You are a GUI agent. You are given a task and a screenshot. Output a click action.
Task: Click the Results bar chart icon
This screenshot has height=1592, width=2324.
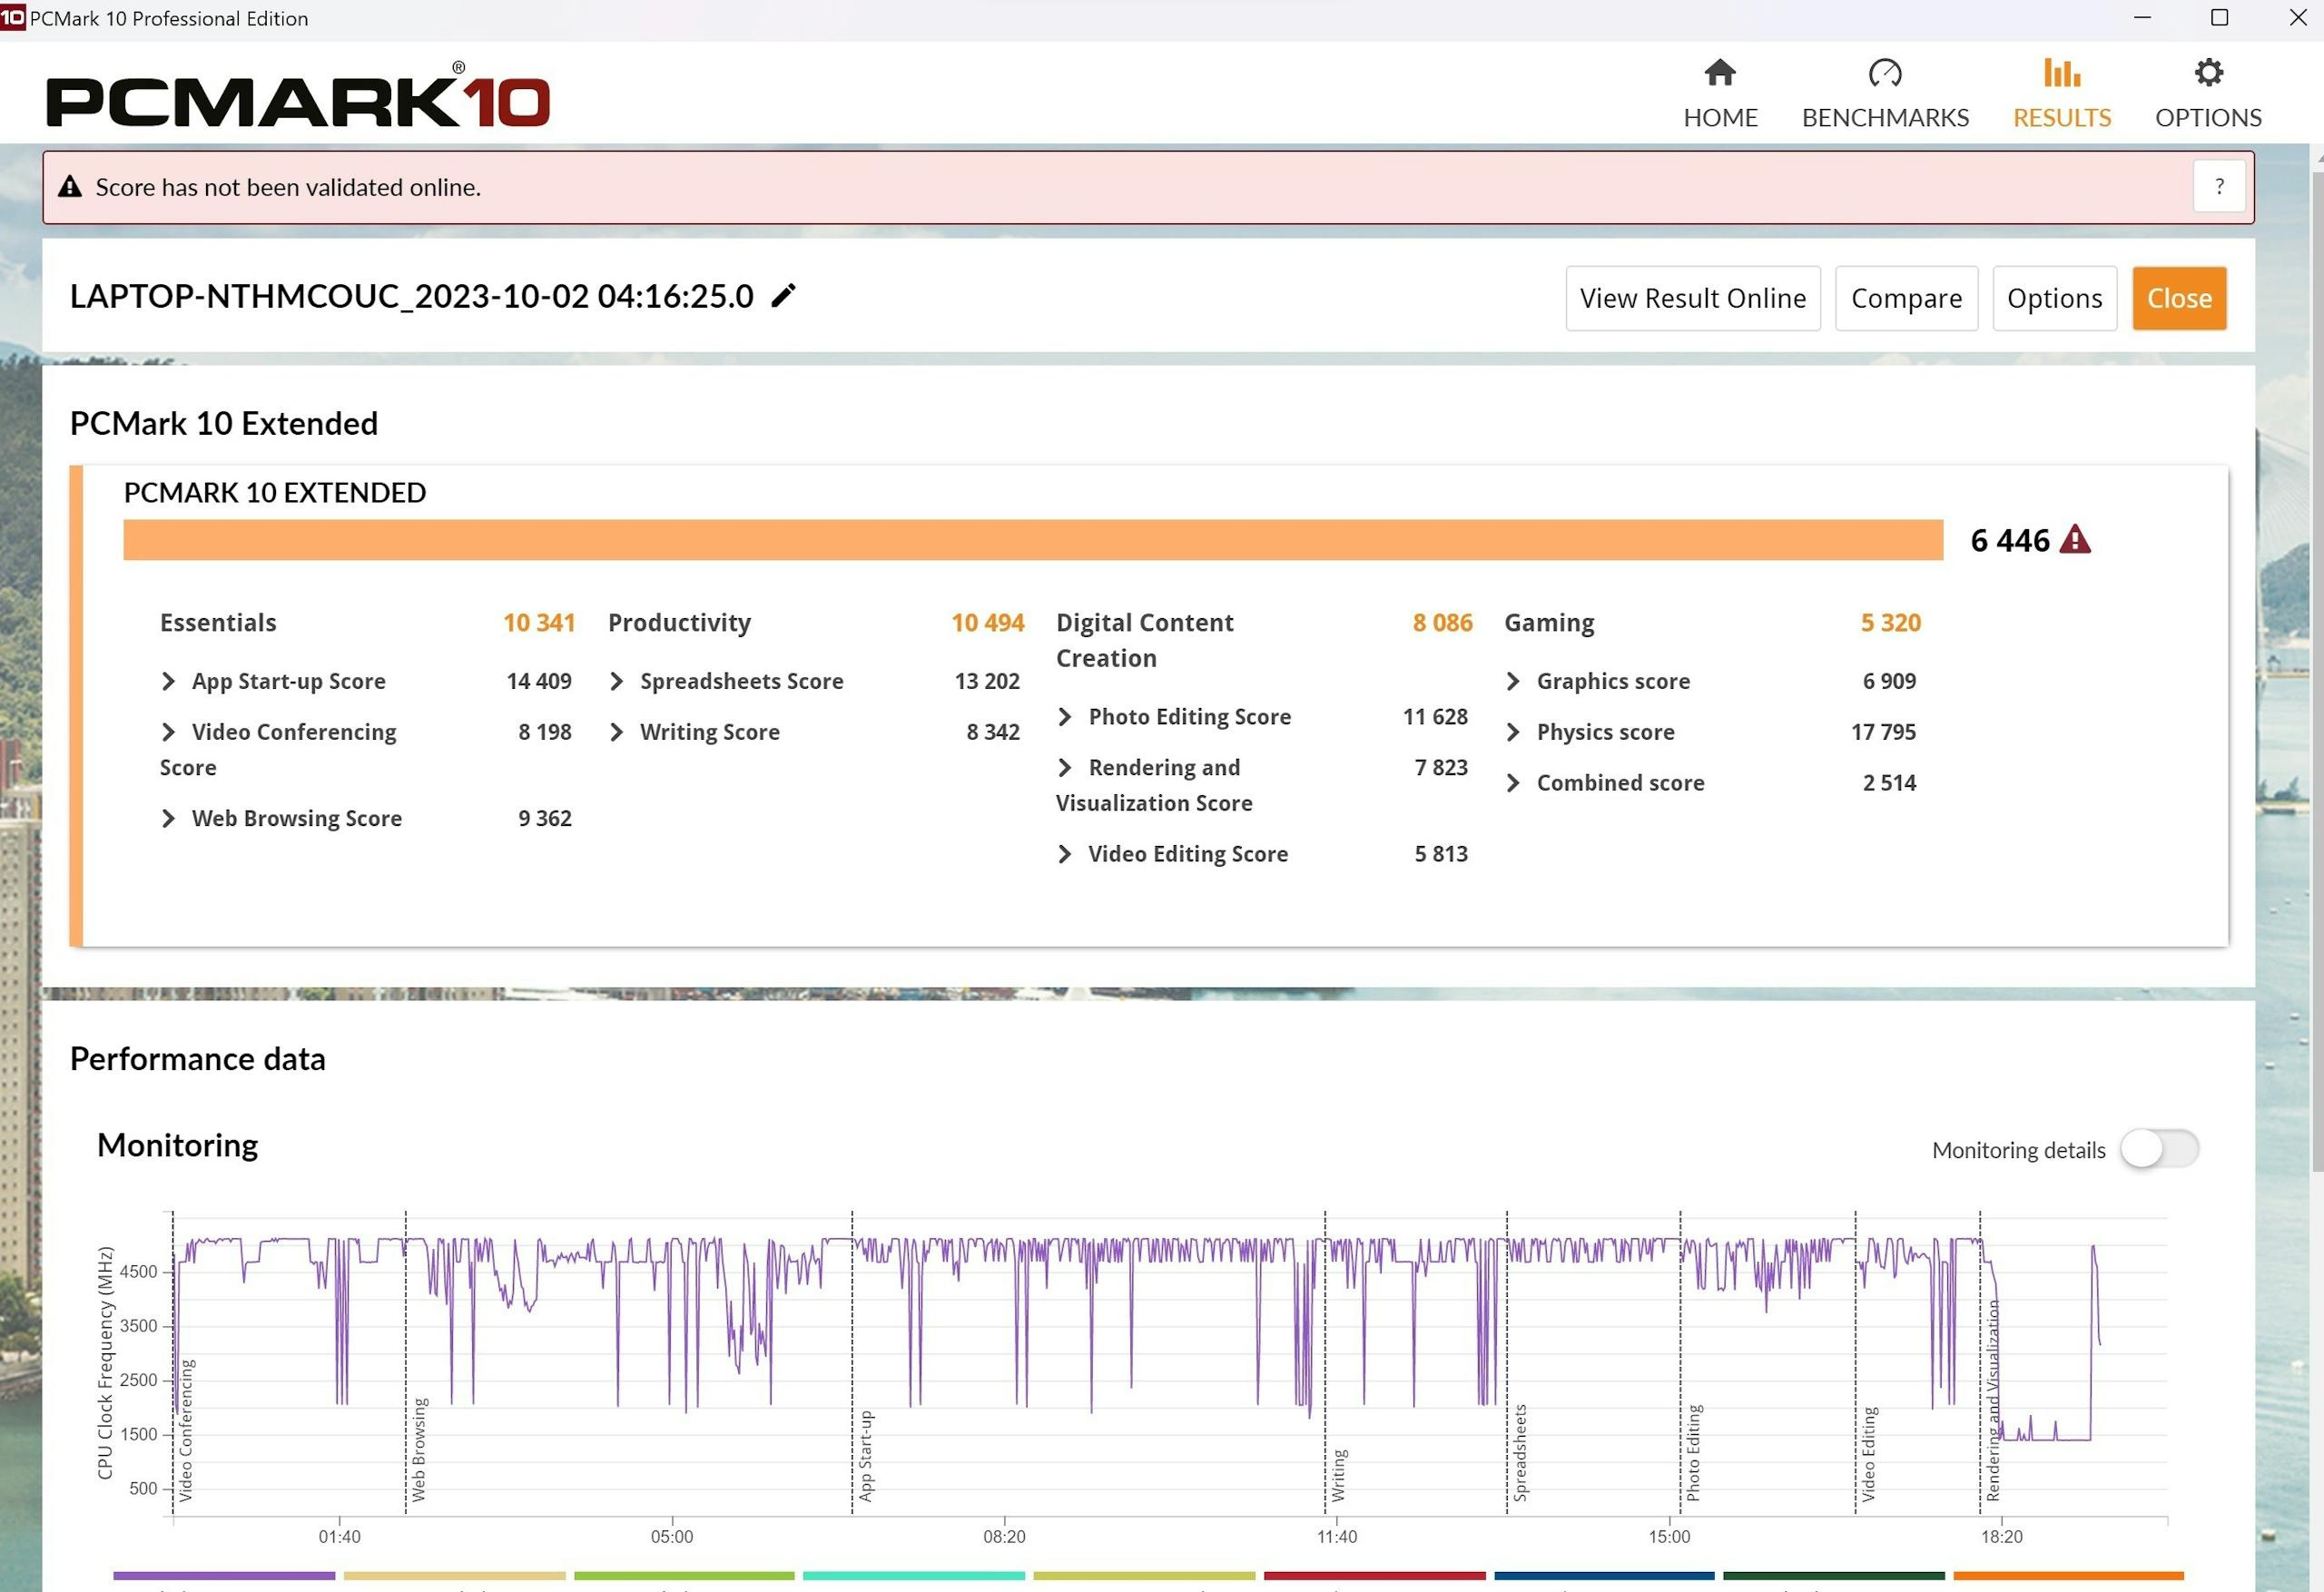click(2061, 73)
